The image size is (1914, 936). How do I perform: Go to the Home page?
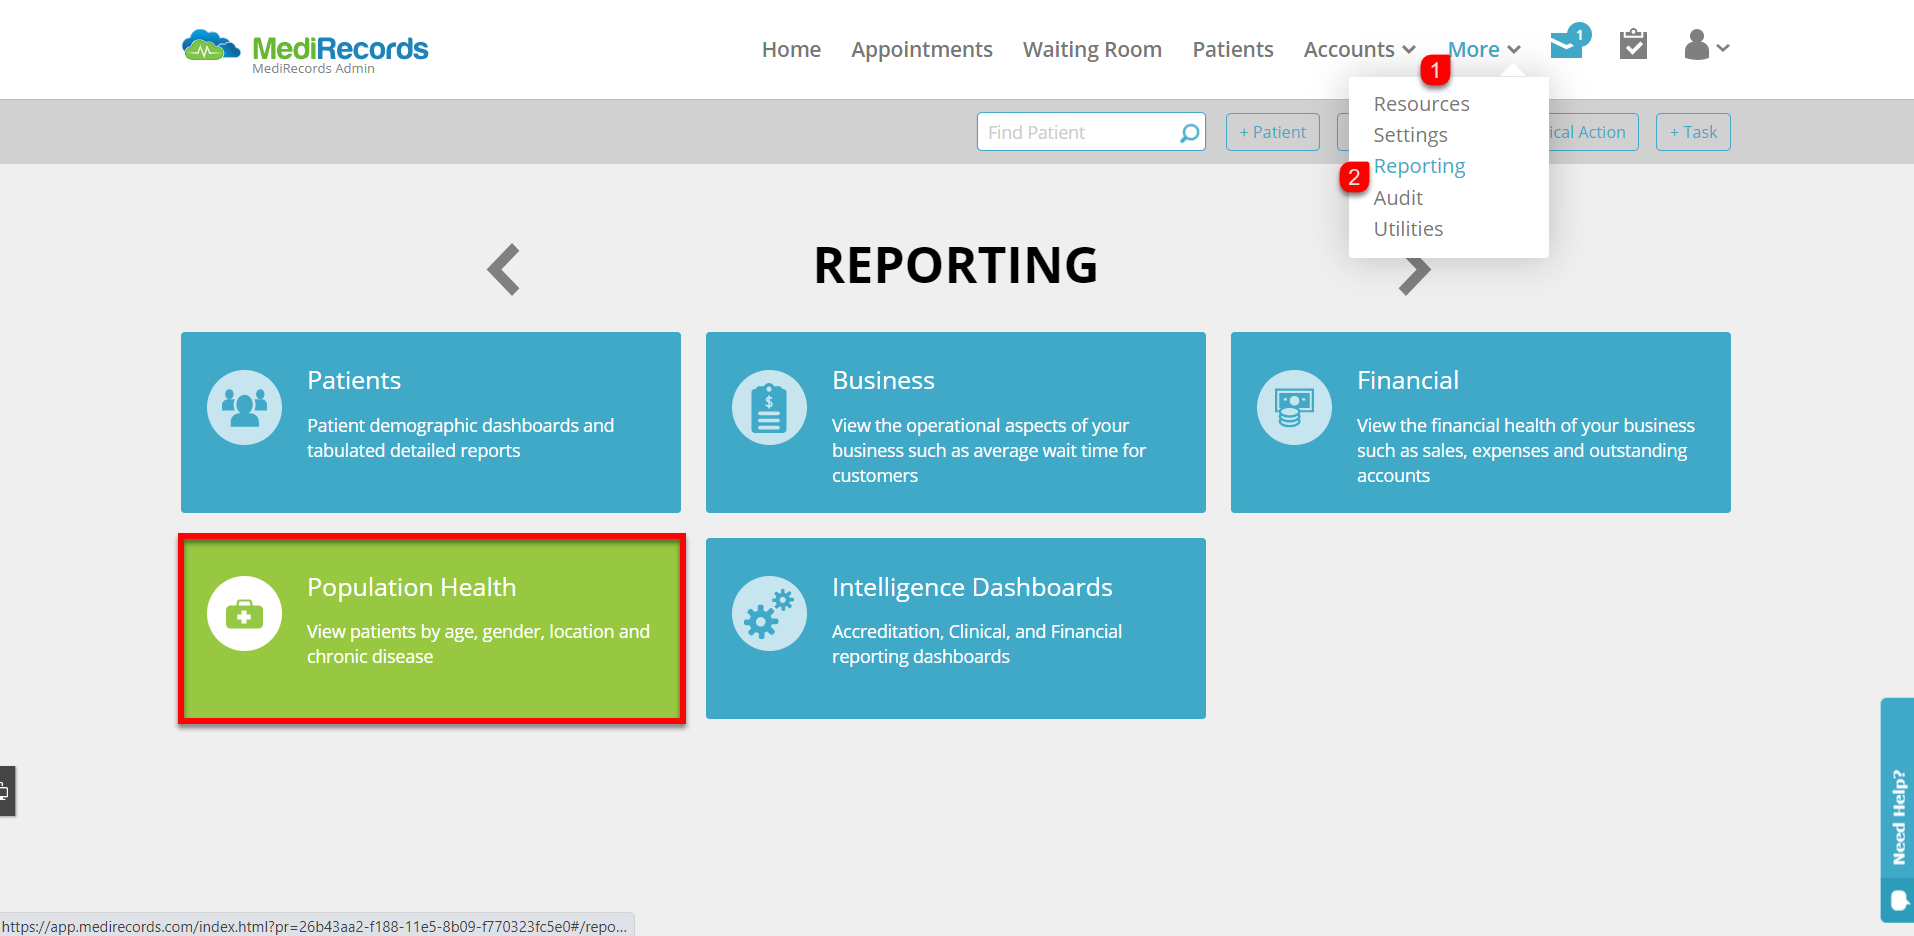(791, 49)
